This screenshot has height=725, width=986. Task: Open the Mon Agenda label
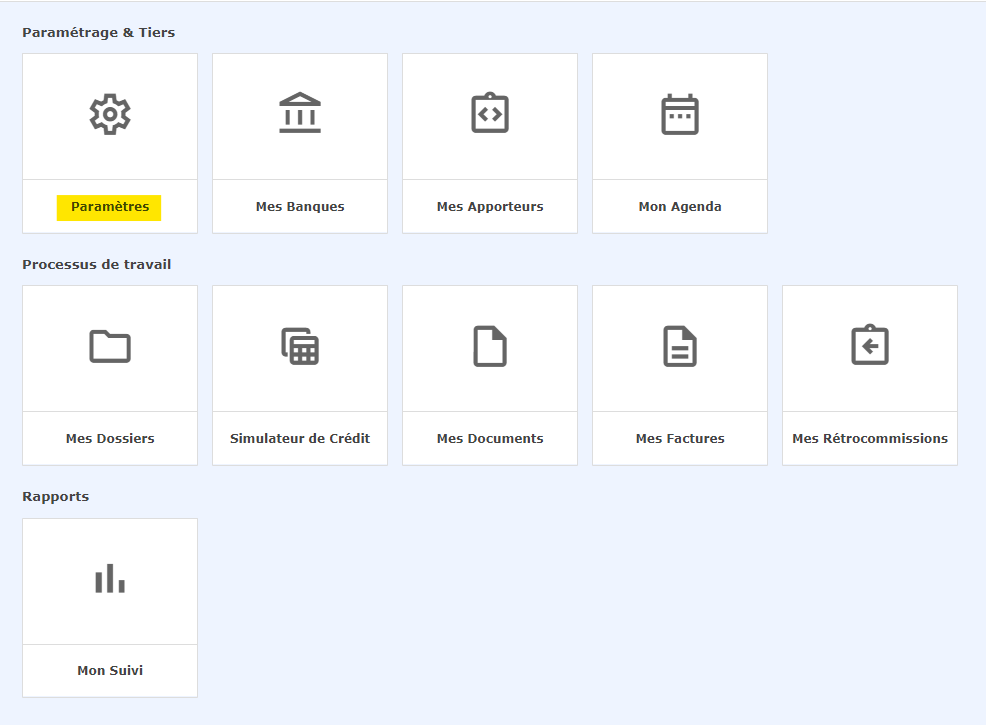[x=680, y=207]
